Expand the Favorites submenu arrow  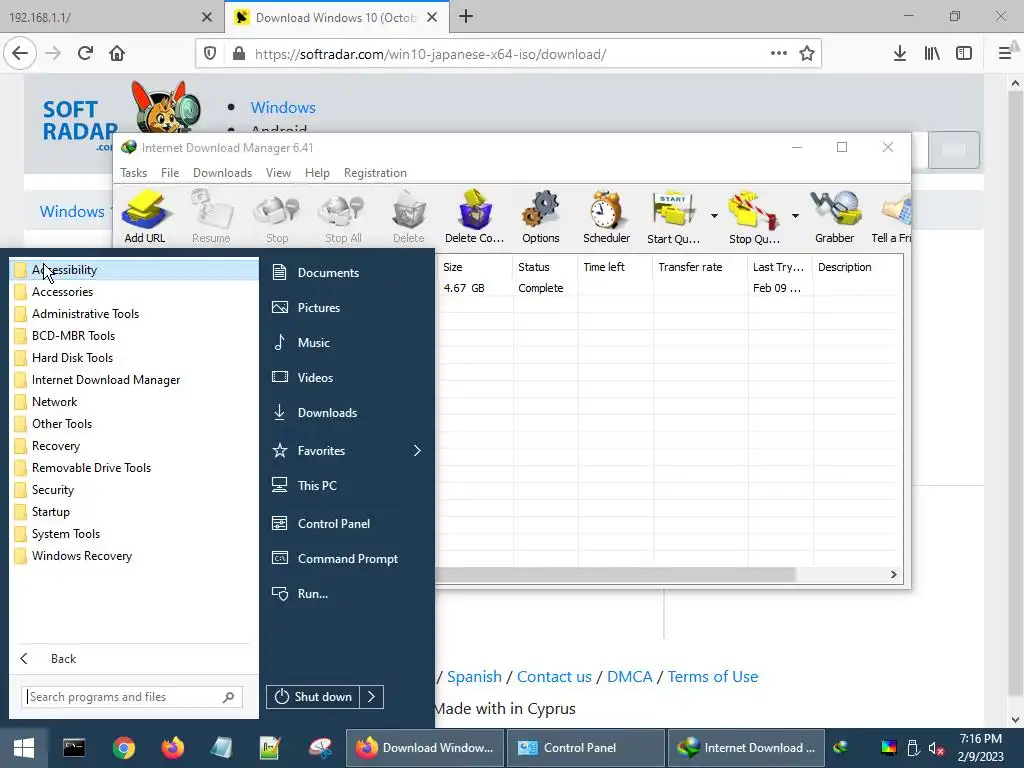417,451
